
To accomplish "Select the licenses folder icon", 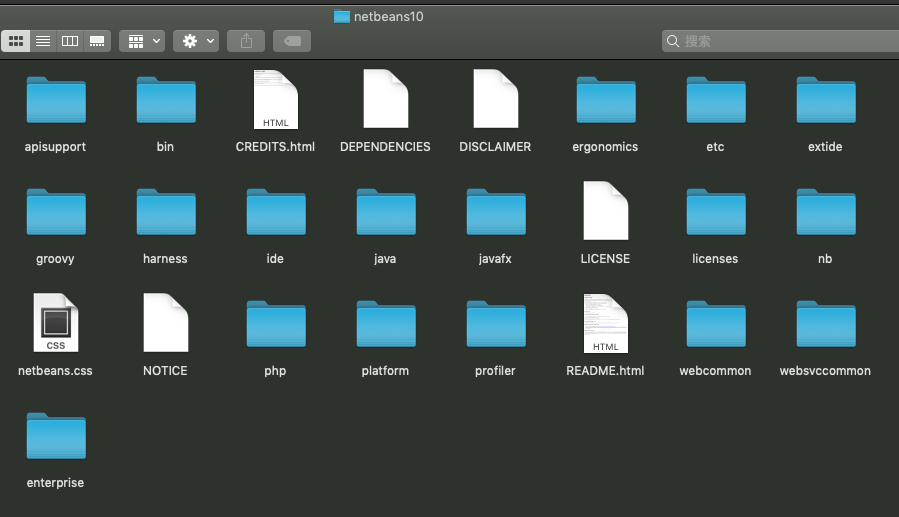I will pyautogui.click(x=716, y=212).
